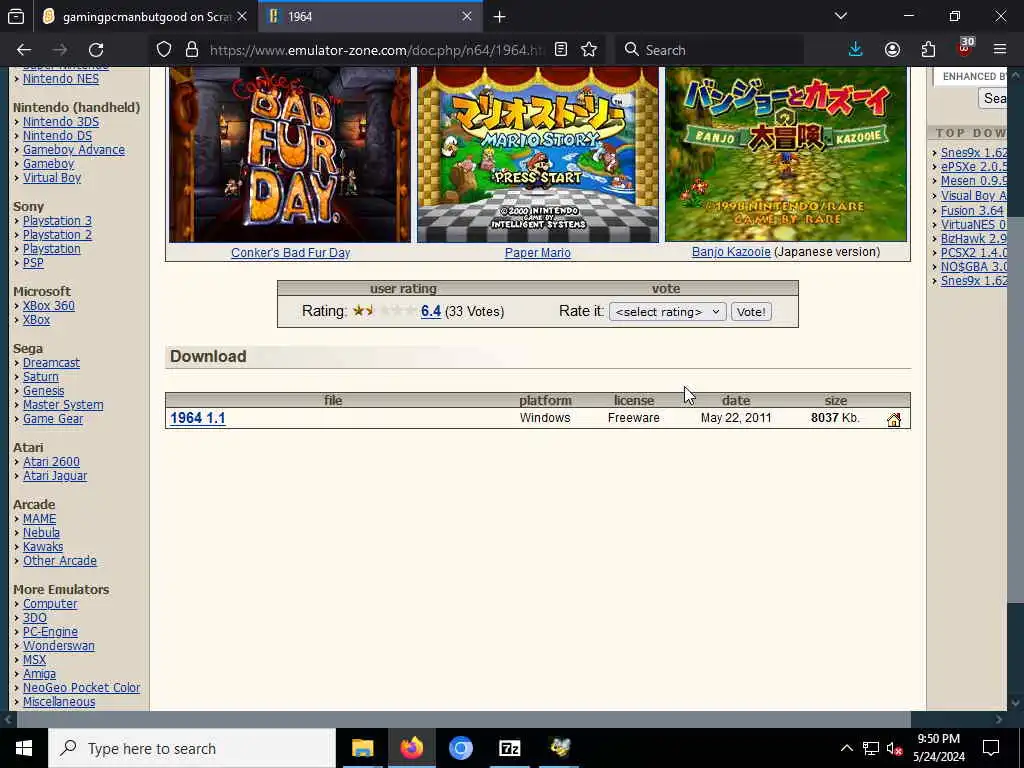Close the gamingpcmanbutgood Scratch tab
Viewport: 1024px width, 768px height.
[x=242, y=16]
